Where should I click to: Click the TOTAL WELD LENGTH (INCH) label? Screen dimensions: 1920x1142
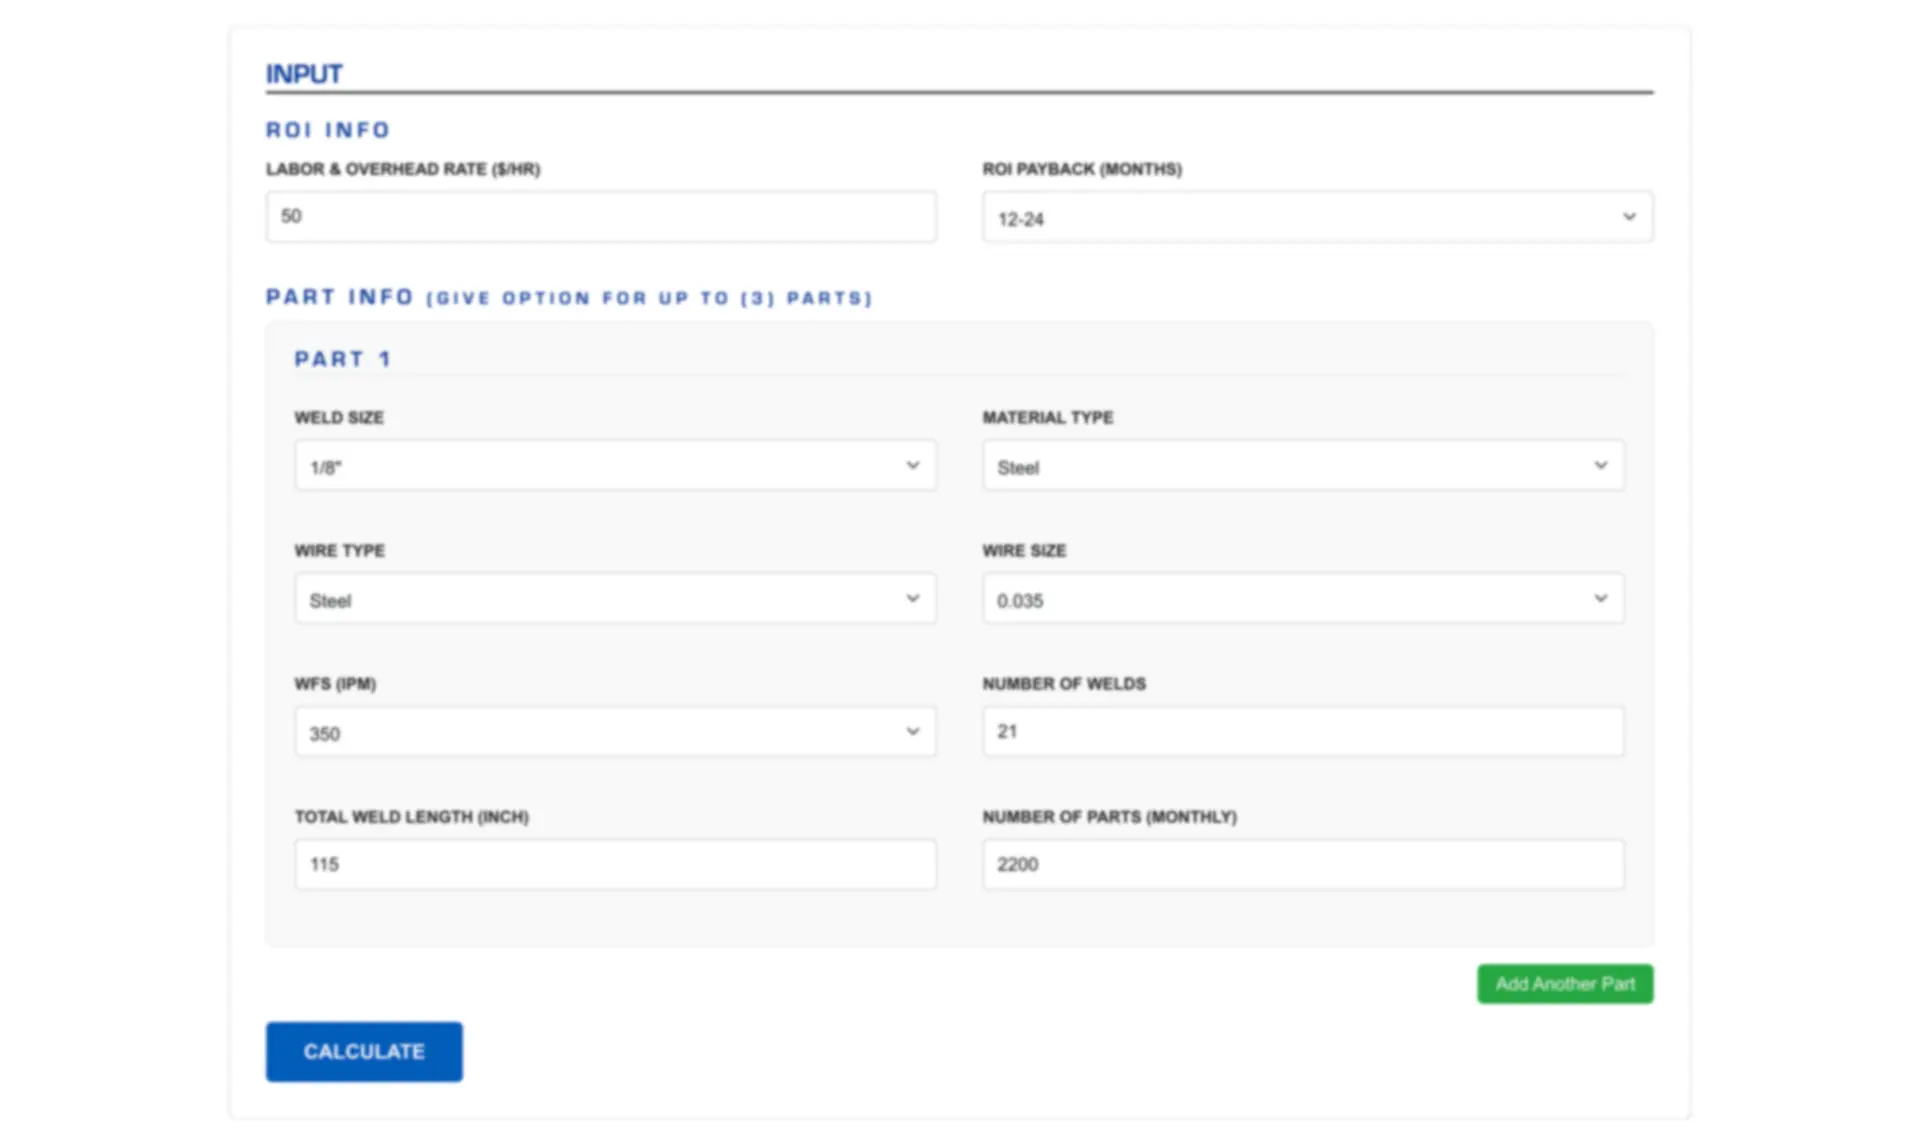[412, 817]
